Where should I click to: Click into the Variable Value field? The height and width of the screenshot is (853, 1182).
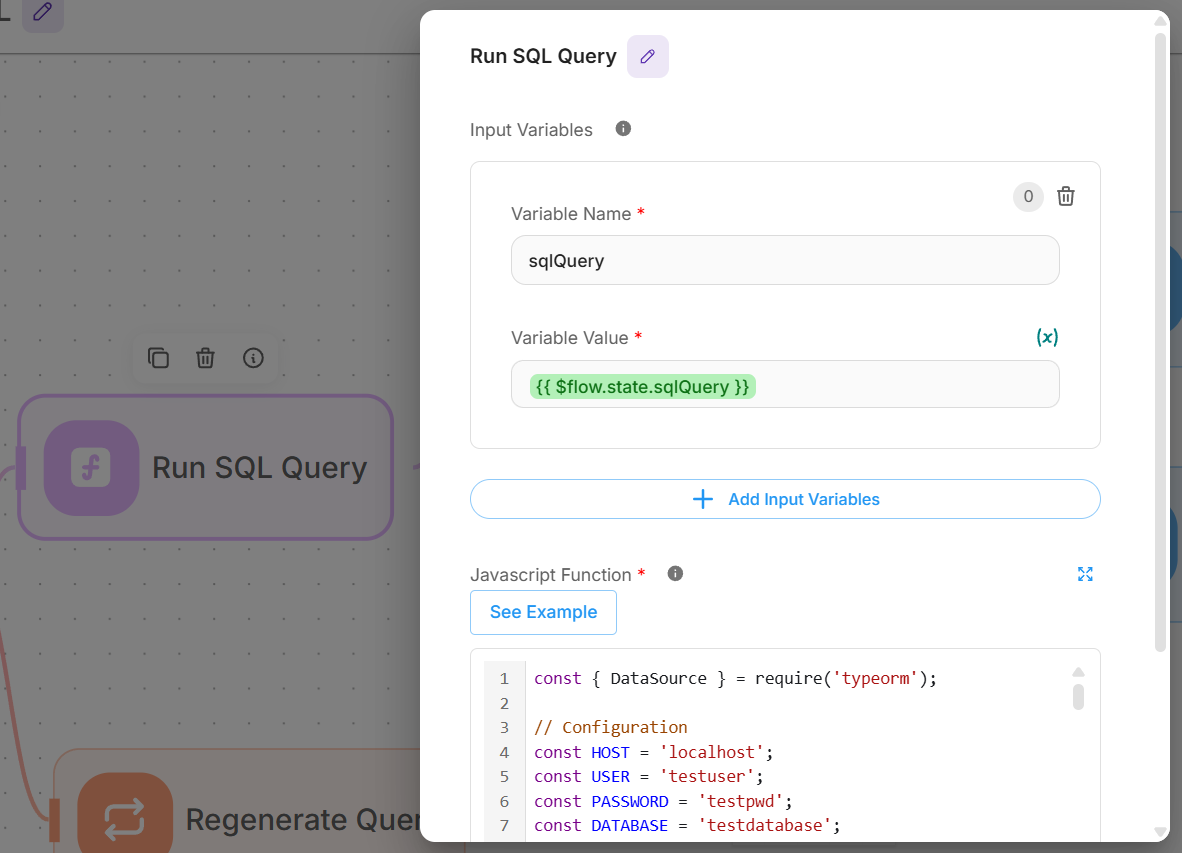tap(900, 385)
